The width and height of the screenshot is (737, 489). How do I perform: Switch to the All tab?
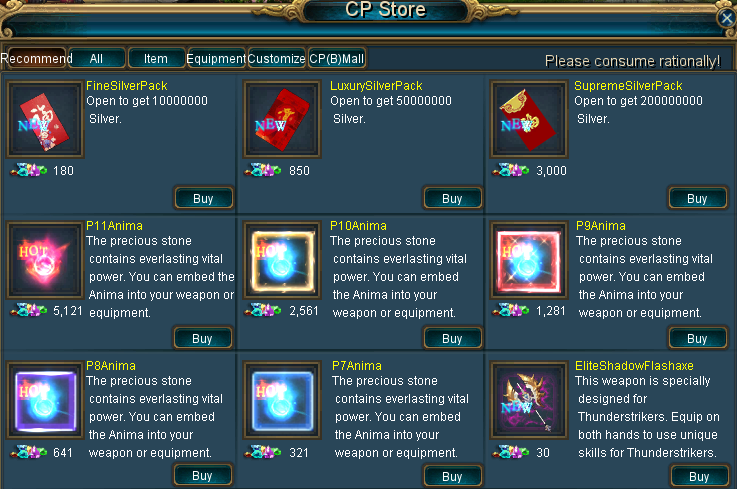tap(97, 58)
